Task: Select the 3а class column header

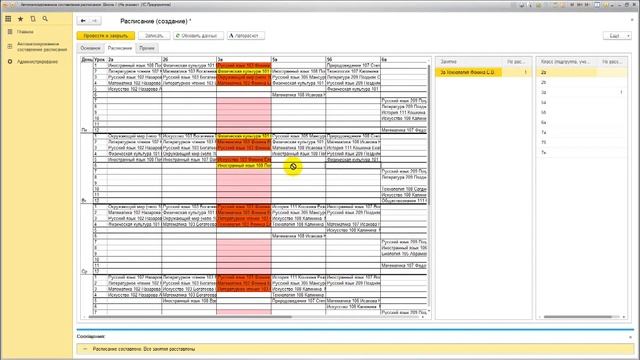Action: [x=244, y=60]
